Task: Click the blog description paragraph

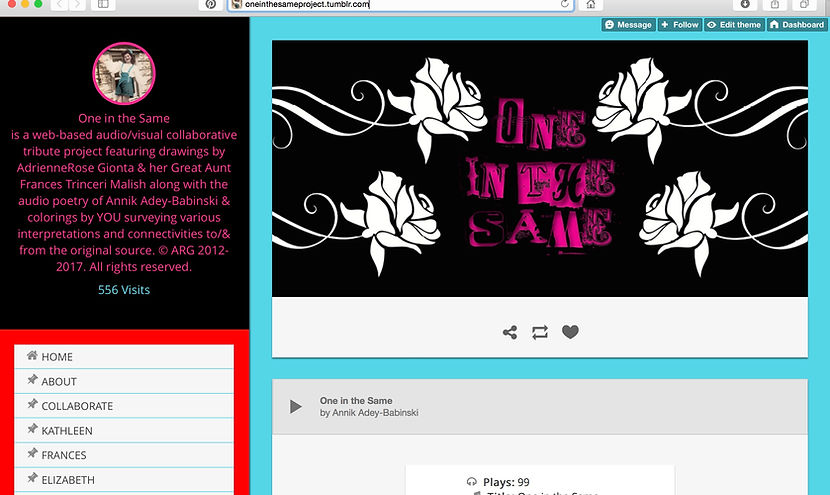Action: pos(124,201)
